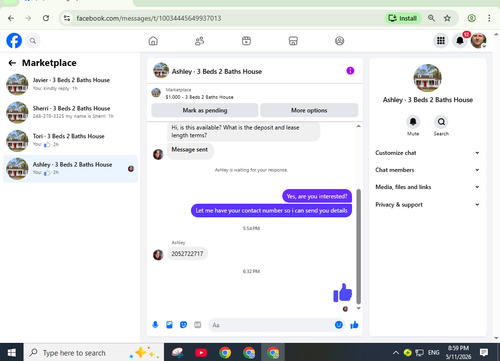Expand Customize chat section
Screen dimensions: 500x361
click(427, 153)
